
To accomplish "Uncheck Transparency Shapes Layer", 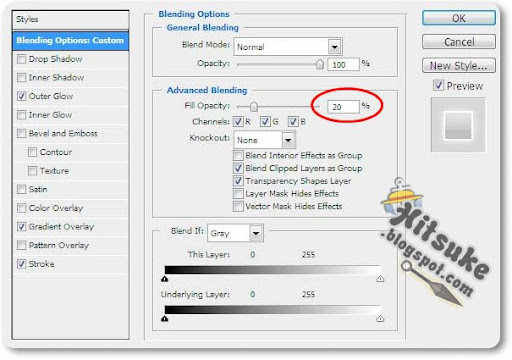I will [238, 181].
